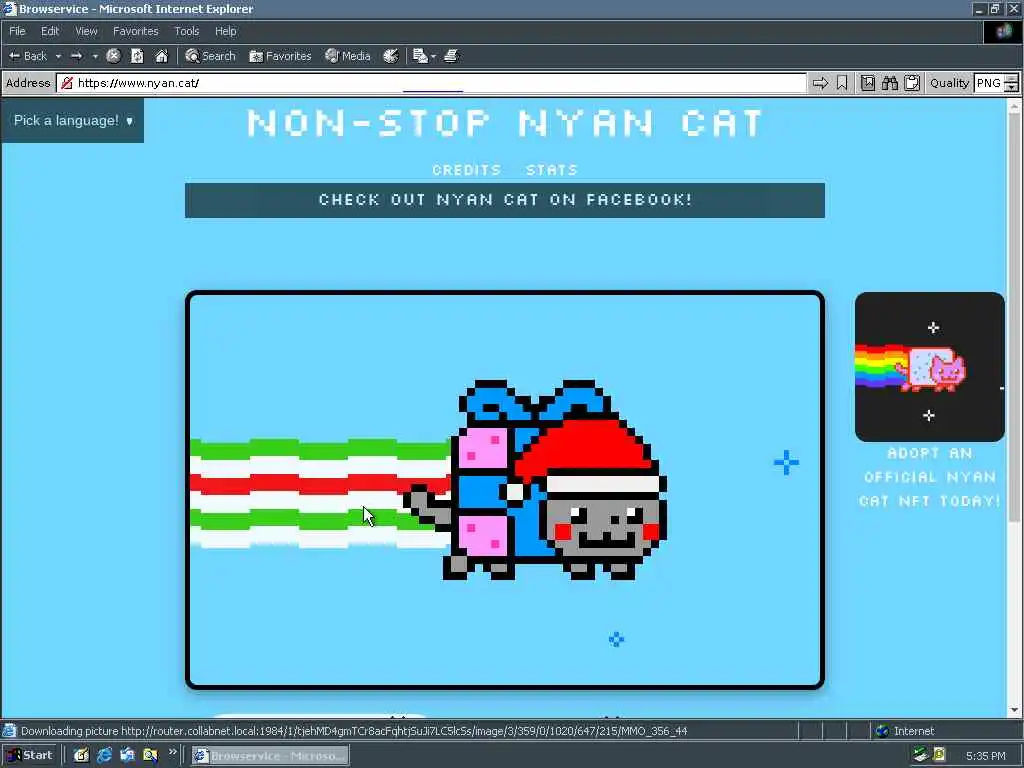
Task: Click the second system tray icon
Action: click(939, 755)
